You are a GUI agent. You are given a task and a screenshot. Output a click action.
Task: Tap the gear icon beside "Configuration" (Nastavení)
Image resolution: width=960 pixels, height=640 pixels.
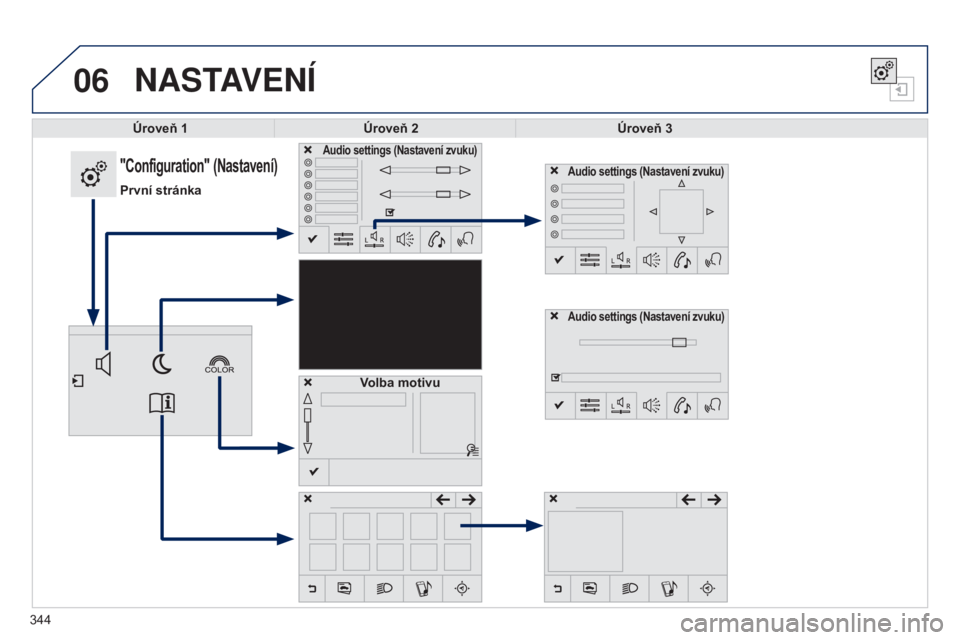pyautogui.click(x=93, y=175)
